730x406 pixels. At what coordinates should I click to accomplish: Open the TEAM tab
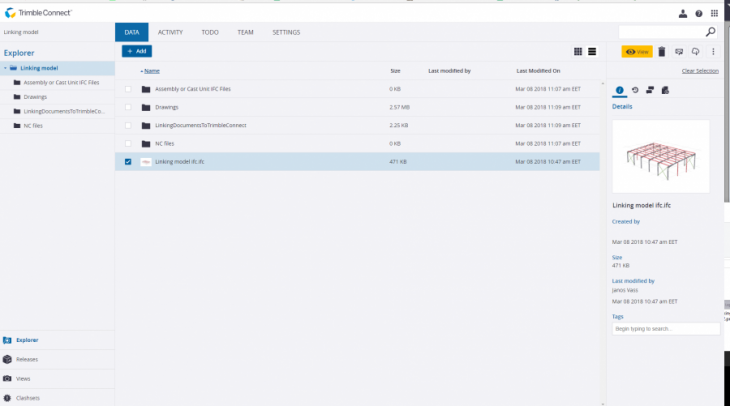245,32
